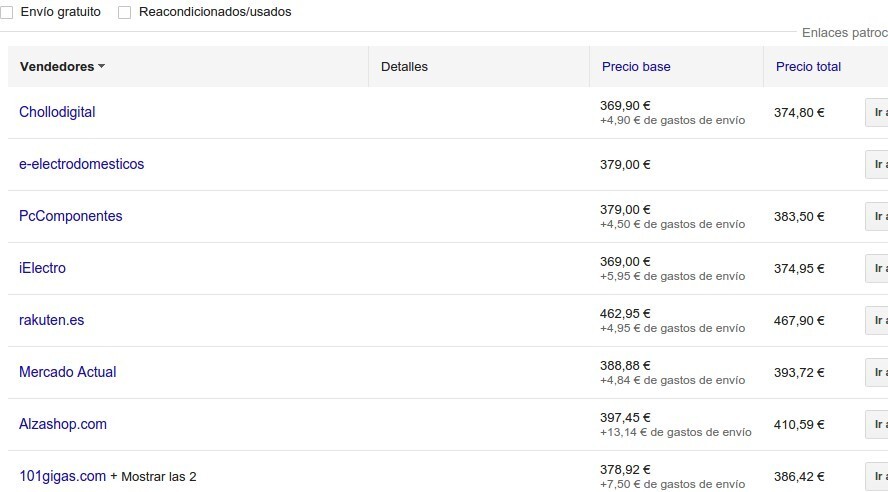Viewport: 888px width, 492px height.
Task: Click the 374,80 € total price
Action: click(x=799, y=113)
